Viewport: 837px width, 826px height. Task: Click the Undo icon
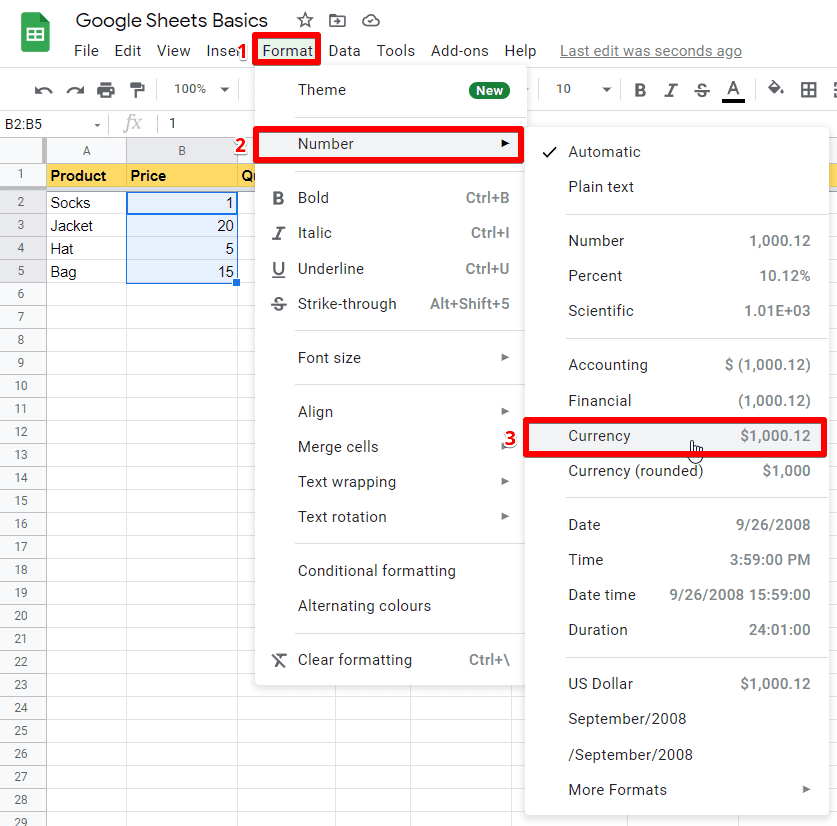(x=43, y=89)
